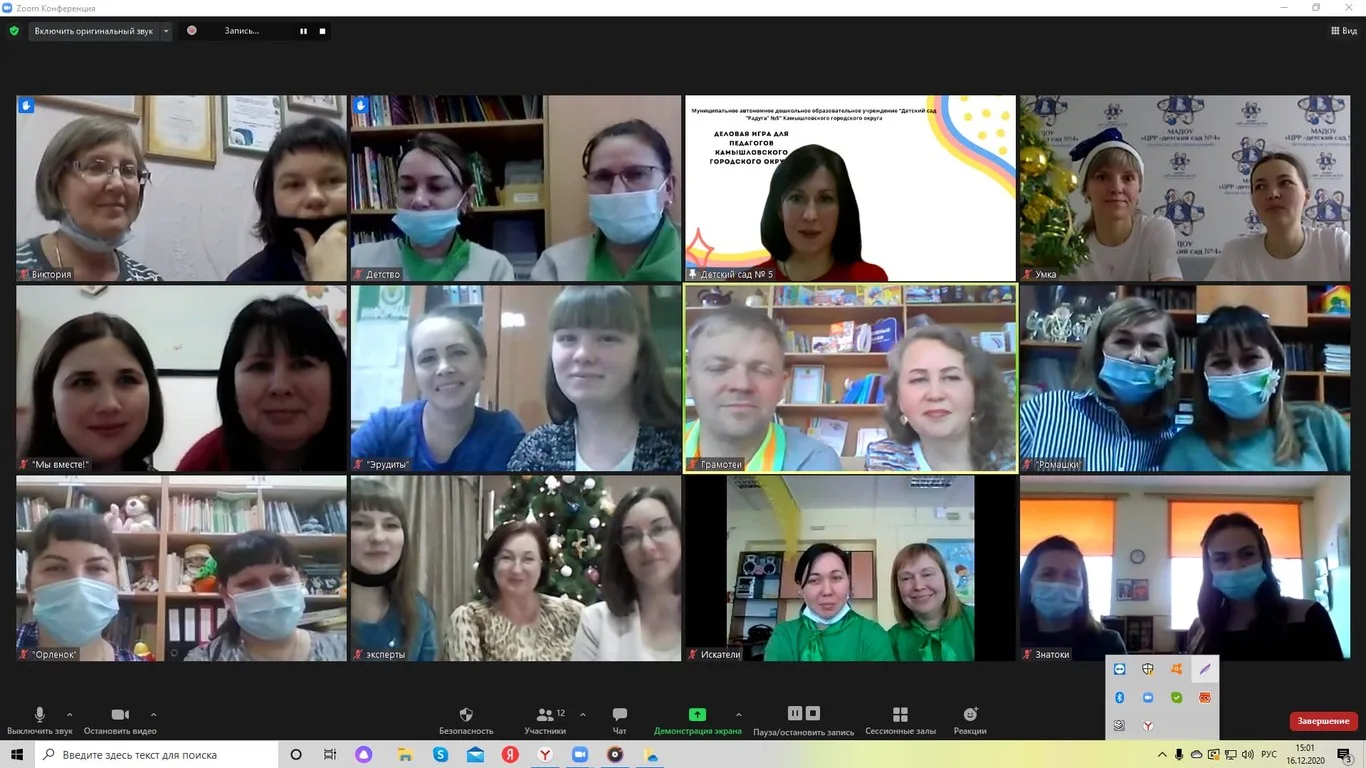Open video options arrow beside camera
Viewport: 1366px width, 768px height.
(153, 715)
